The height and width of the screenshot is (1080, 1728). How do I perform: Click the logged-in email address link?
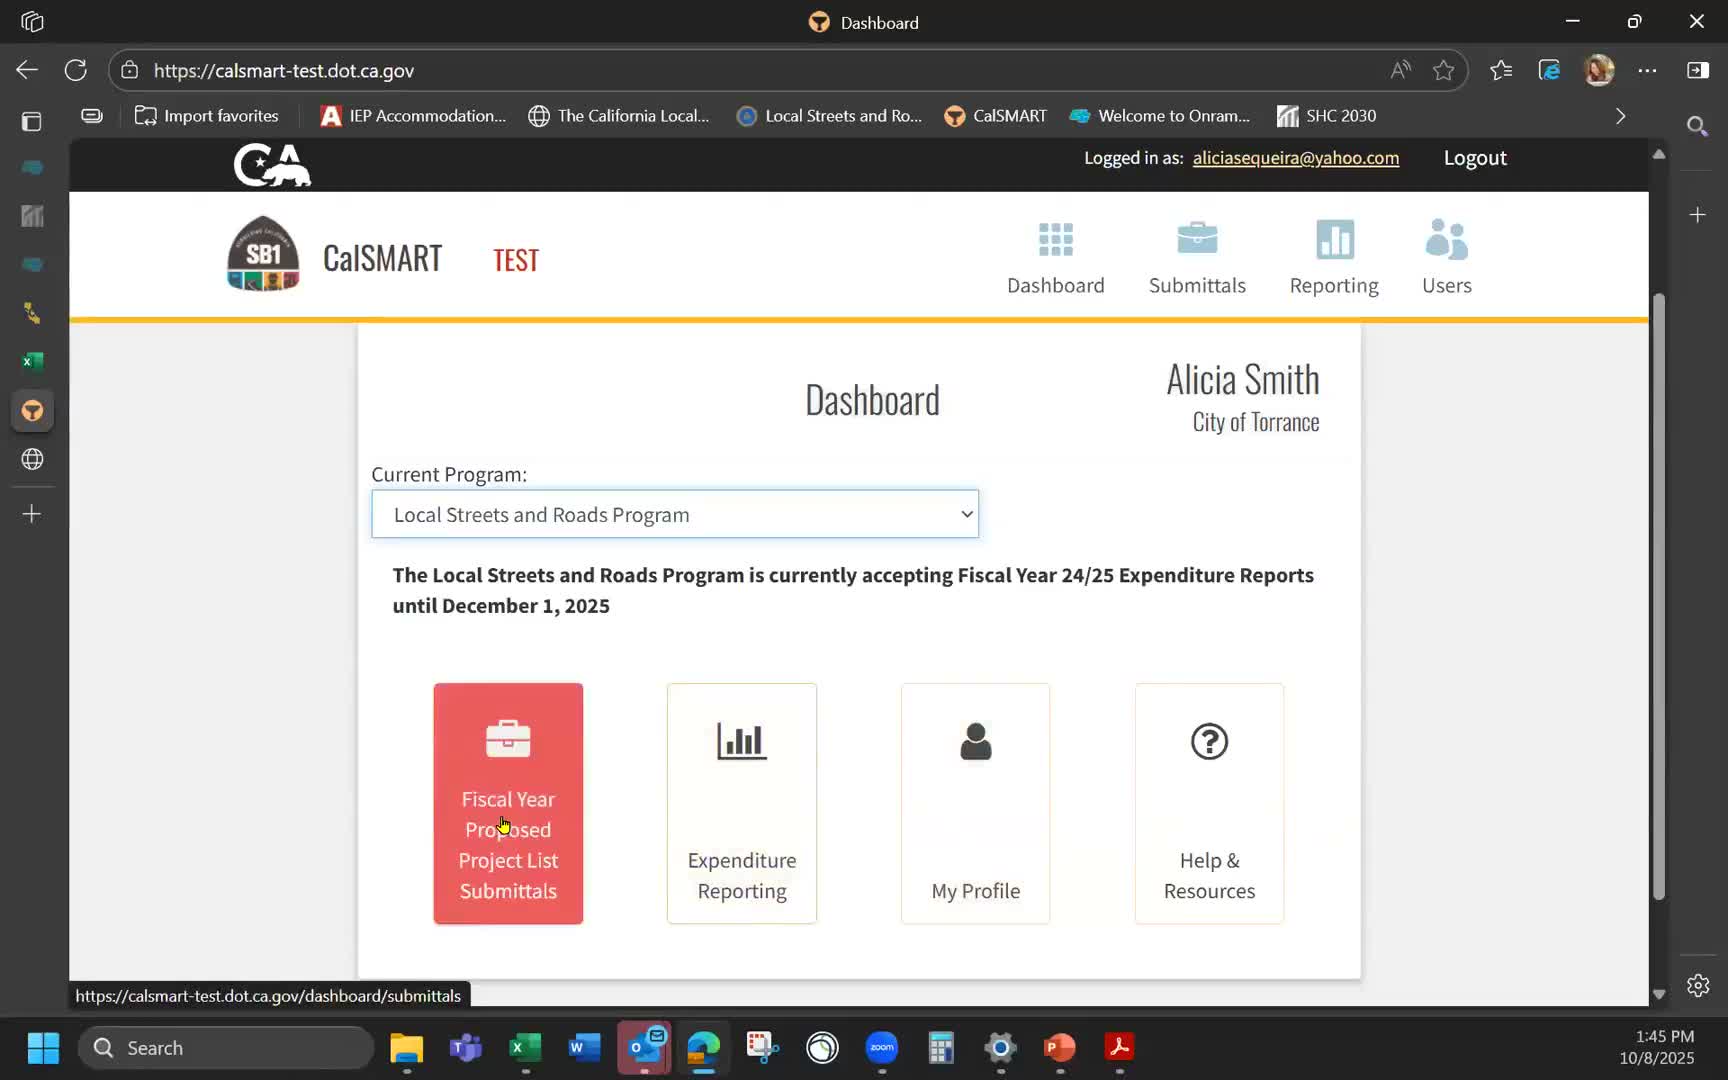[x=1295, y=158]
